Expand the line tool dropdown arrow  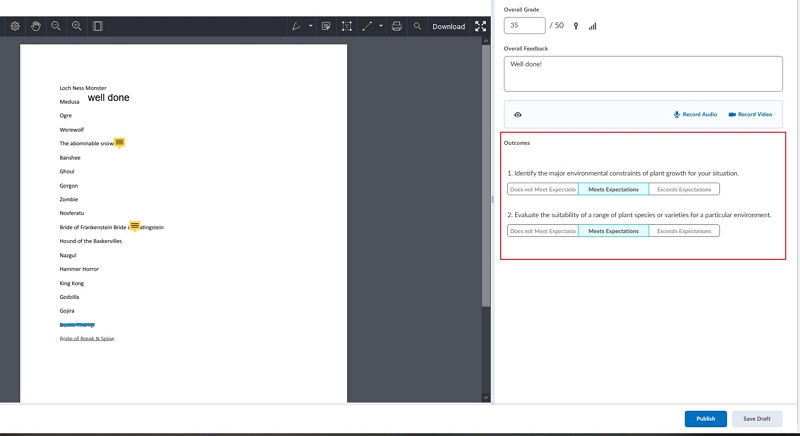click(381, 26)
